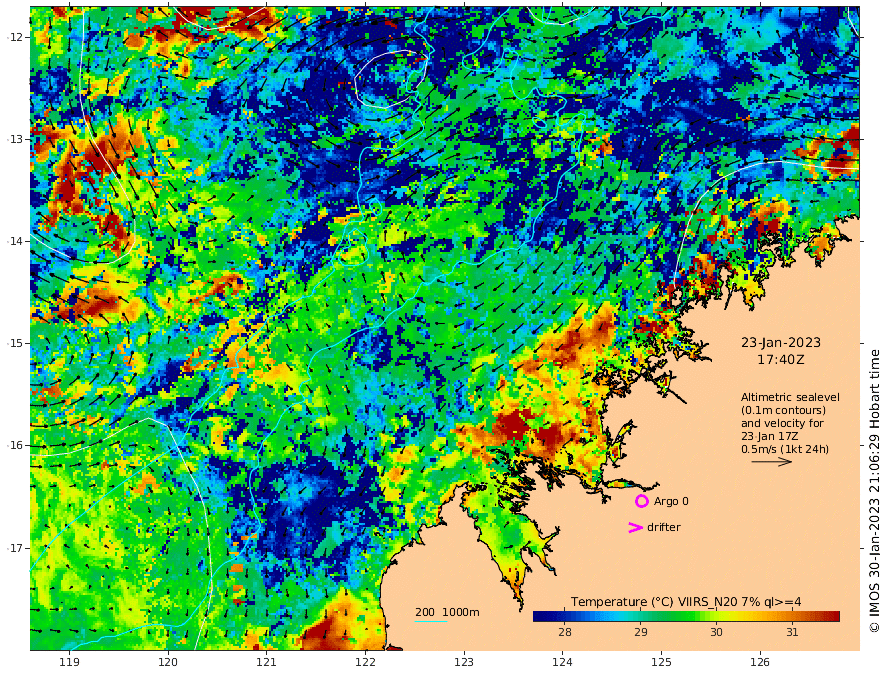Click the latitude axis label -12
The height and width of the screenshot is (680, 880).
[x=15, y=37]
